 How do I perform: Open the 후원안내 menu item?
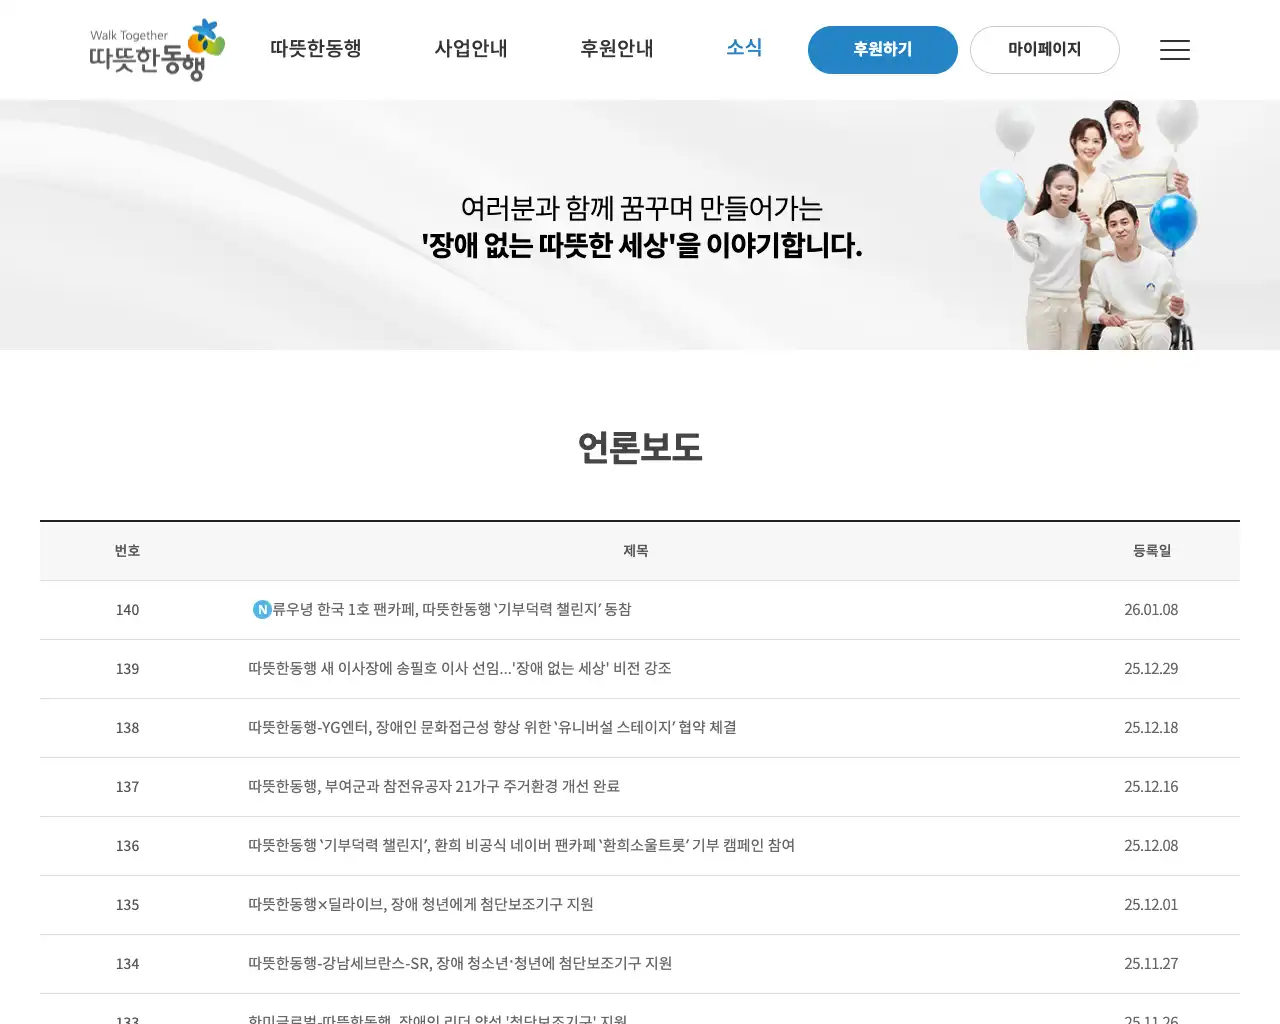click(616, 48)
